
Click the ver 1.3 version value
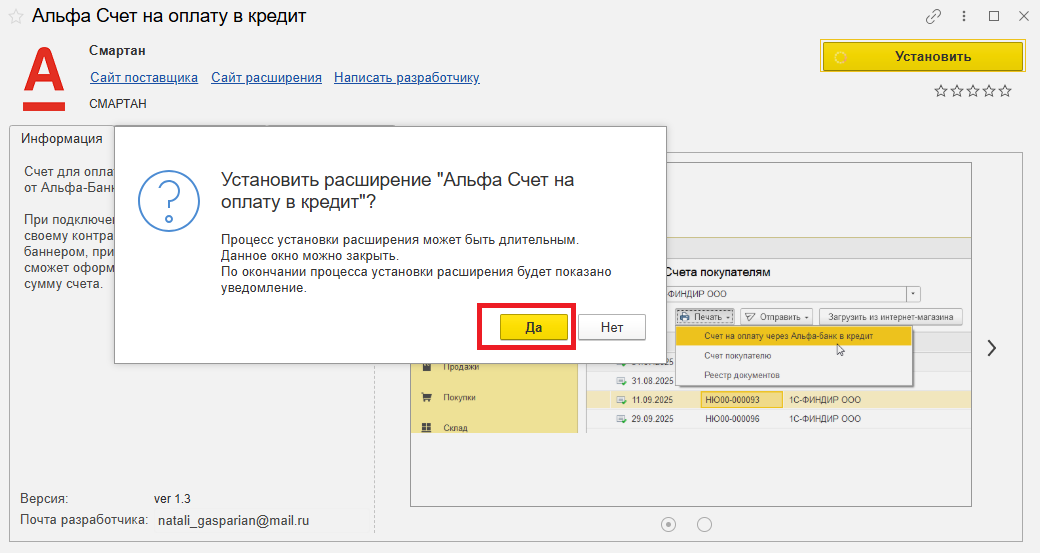172,499
